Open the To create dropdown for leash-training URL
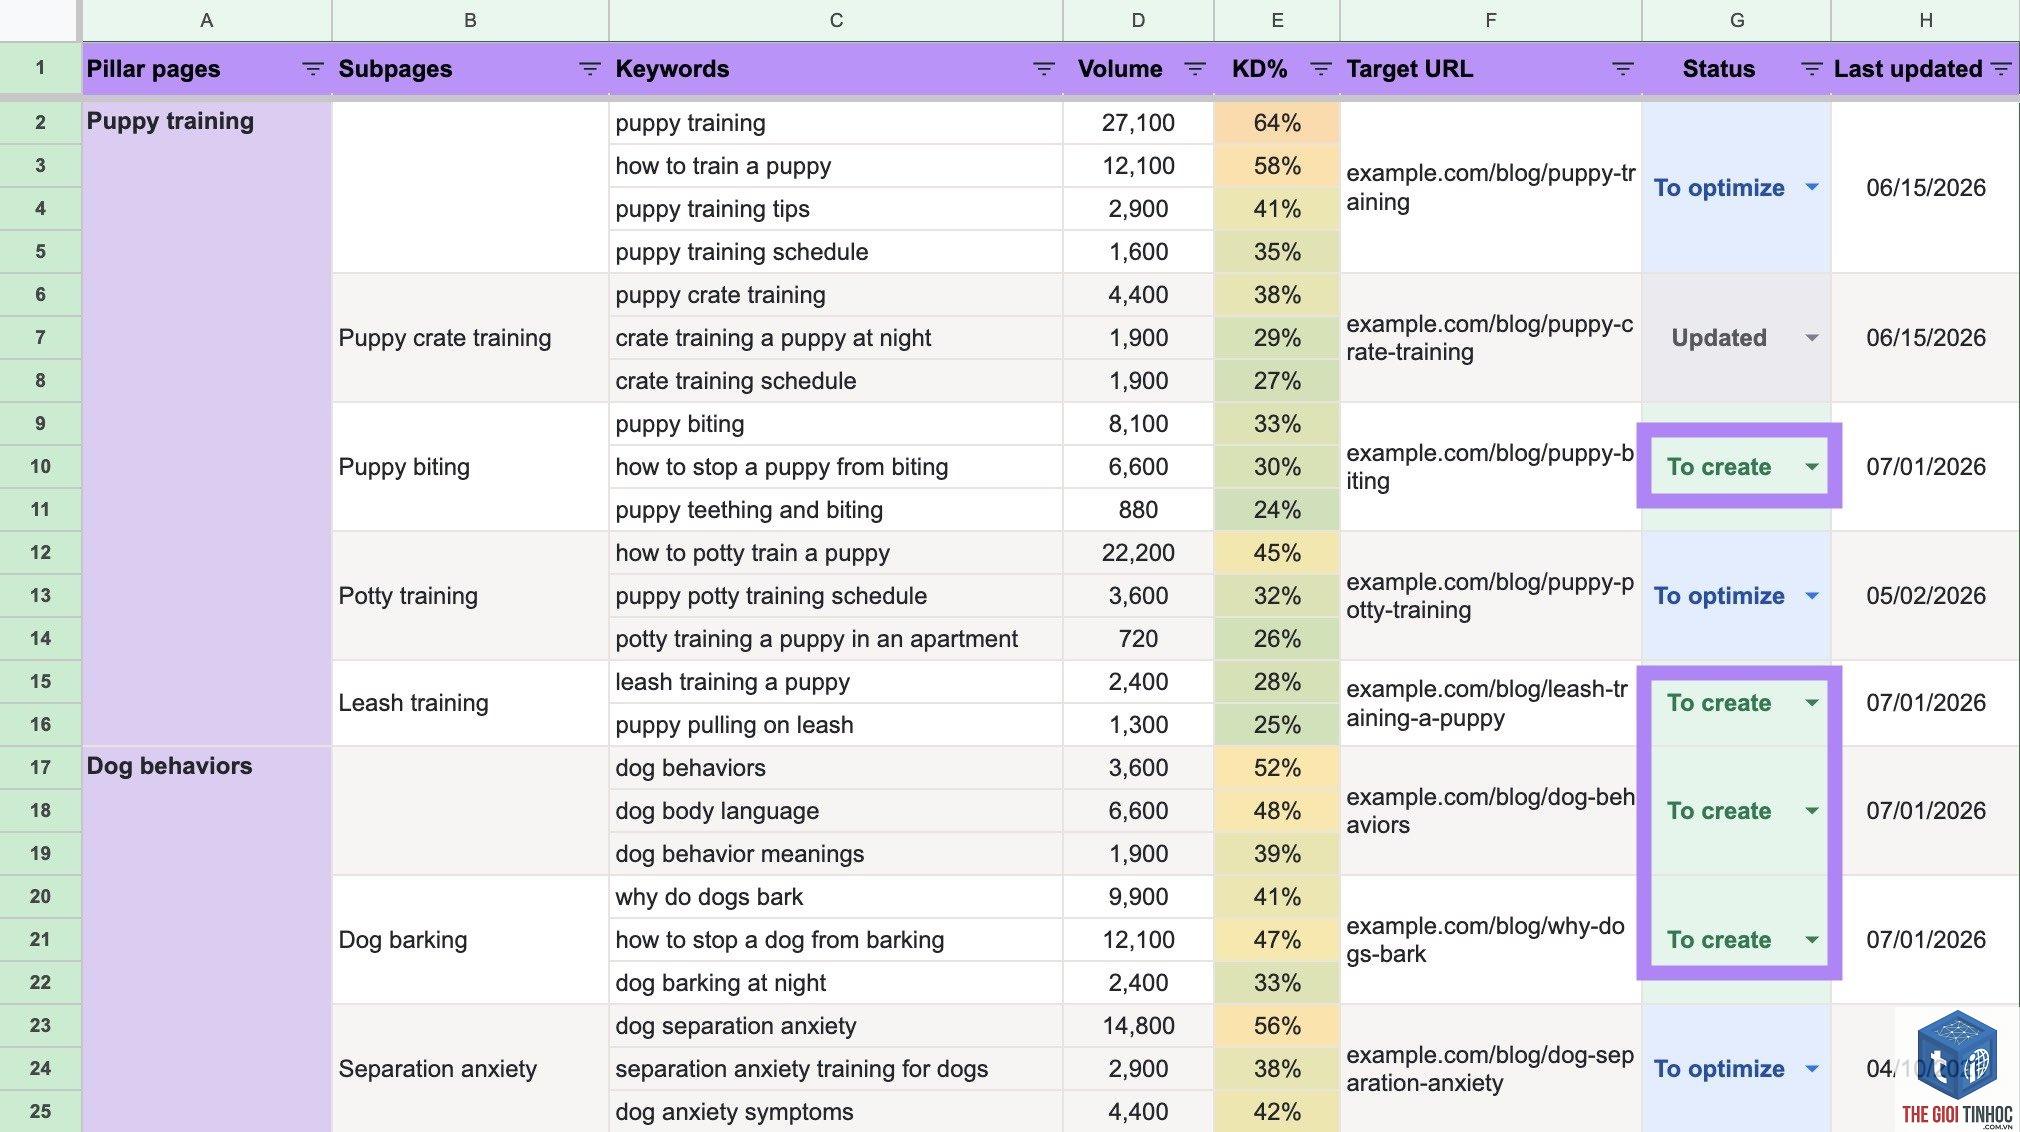 click(1812, 703)
